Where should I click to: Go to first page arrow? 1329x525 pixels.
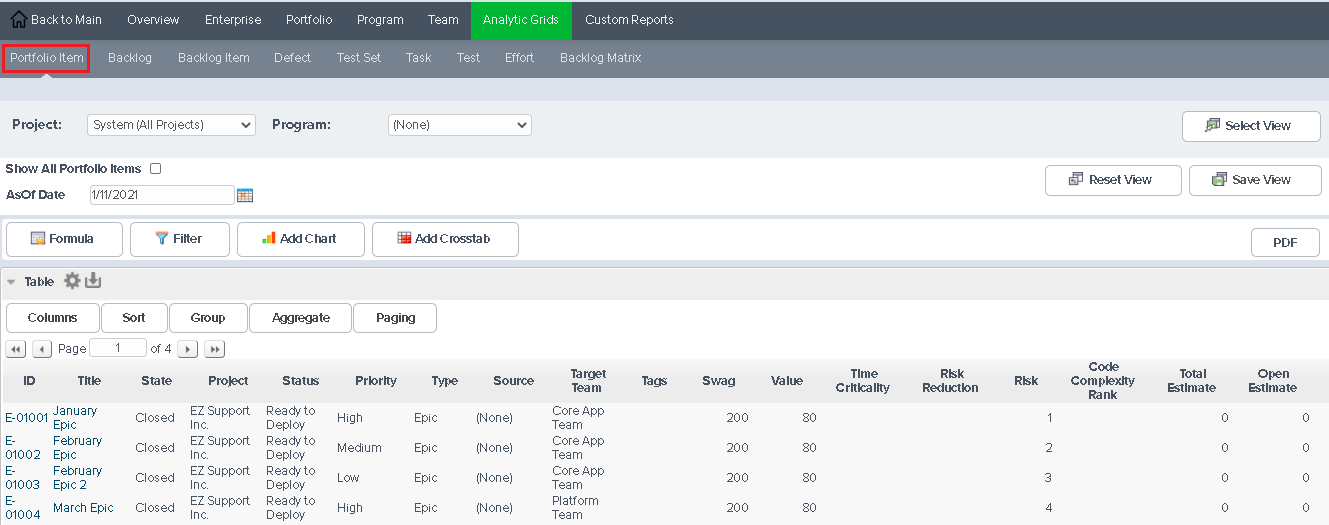tap(16, 349)
